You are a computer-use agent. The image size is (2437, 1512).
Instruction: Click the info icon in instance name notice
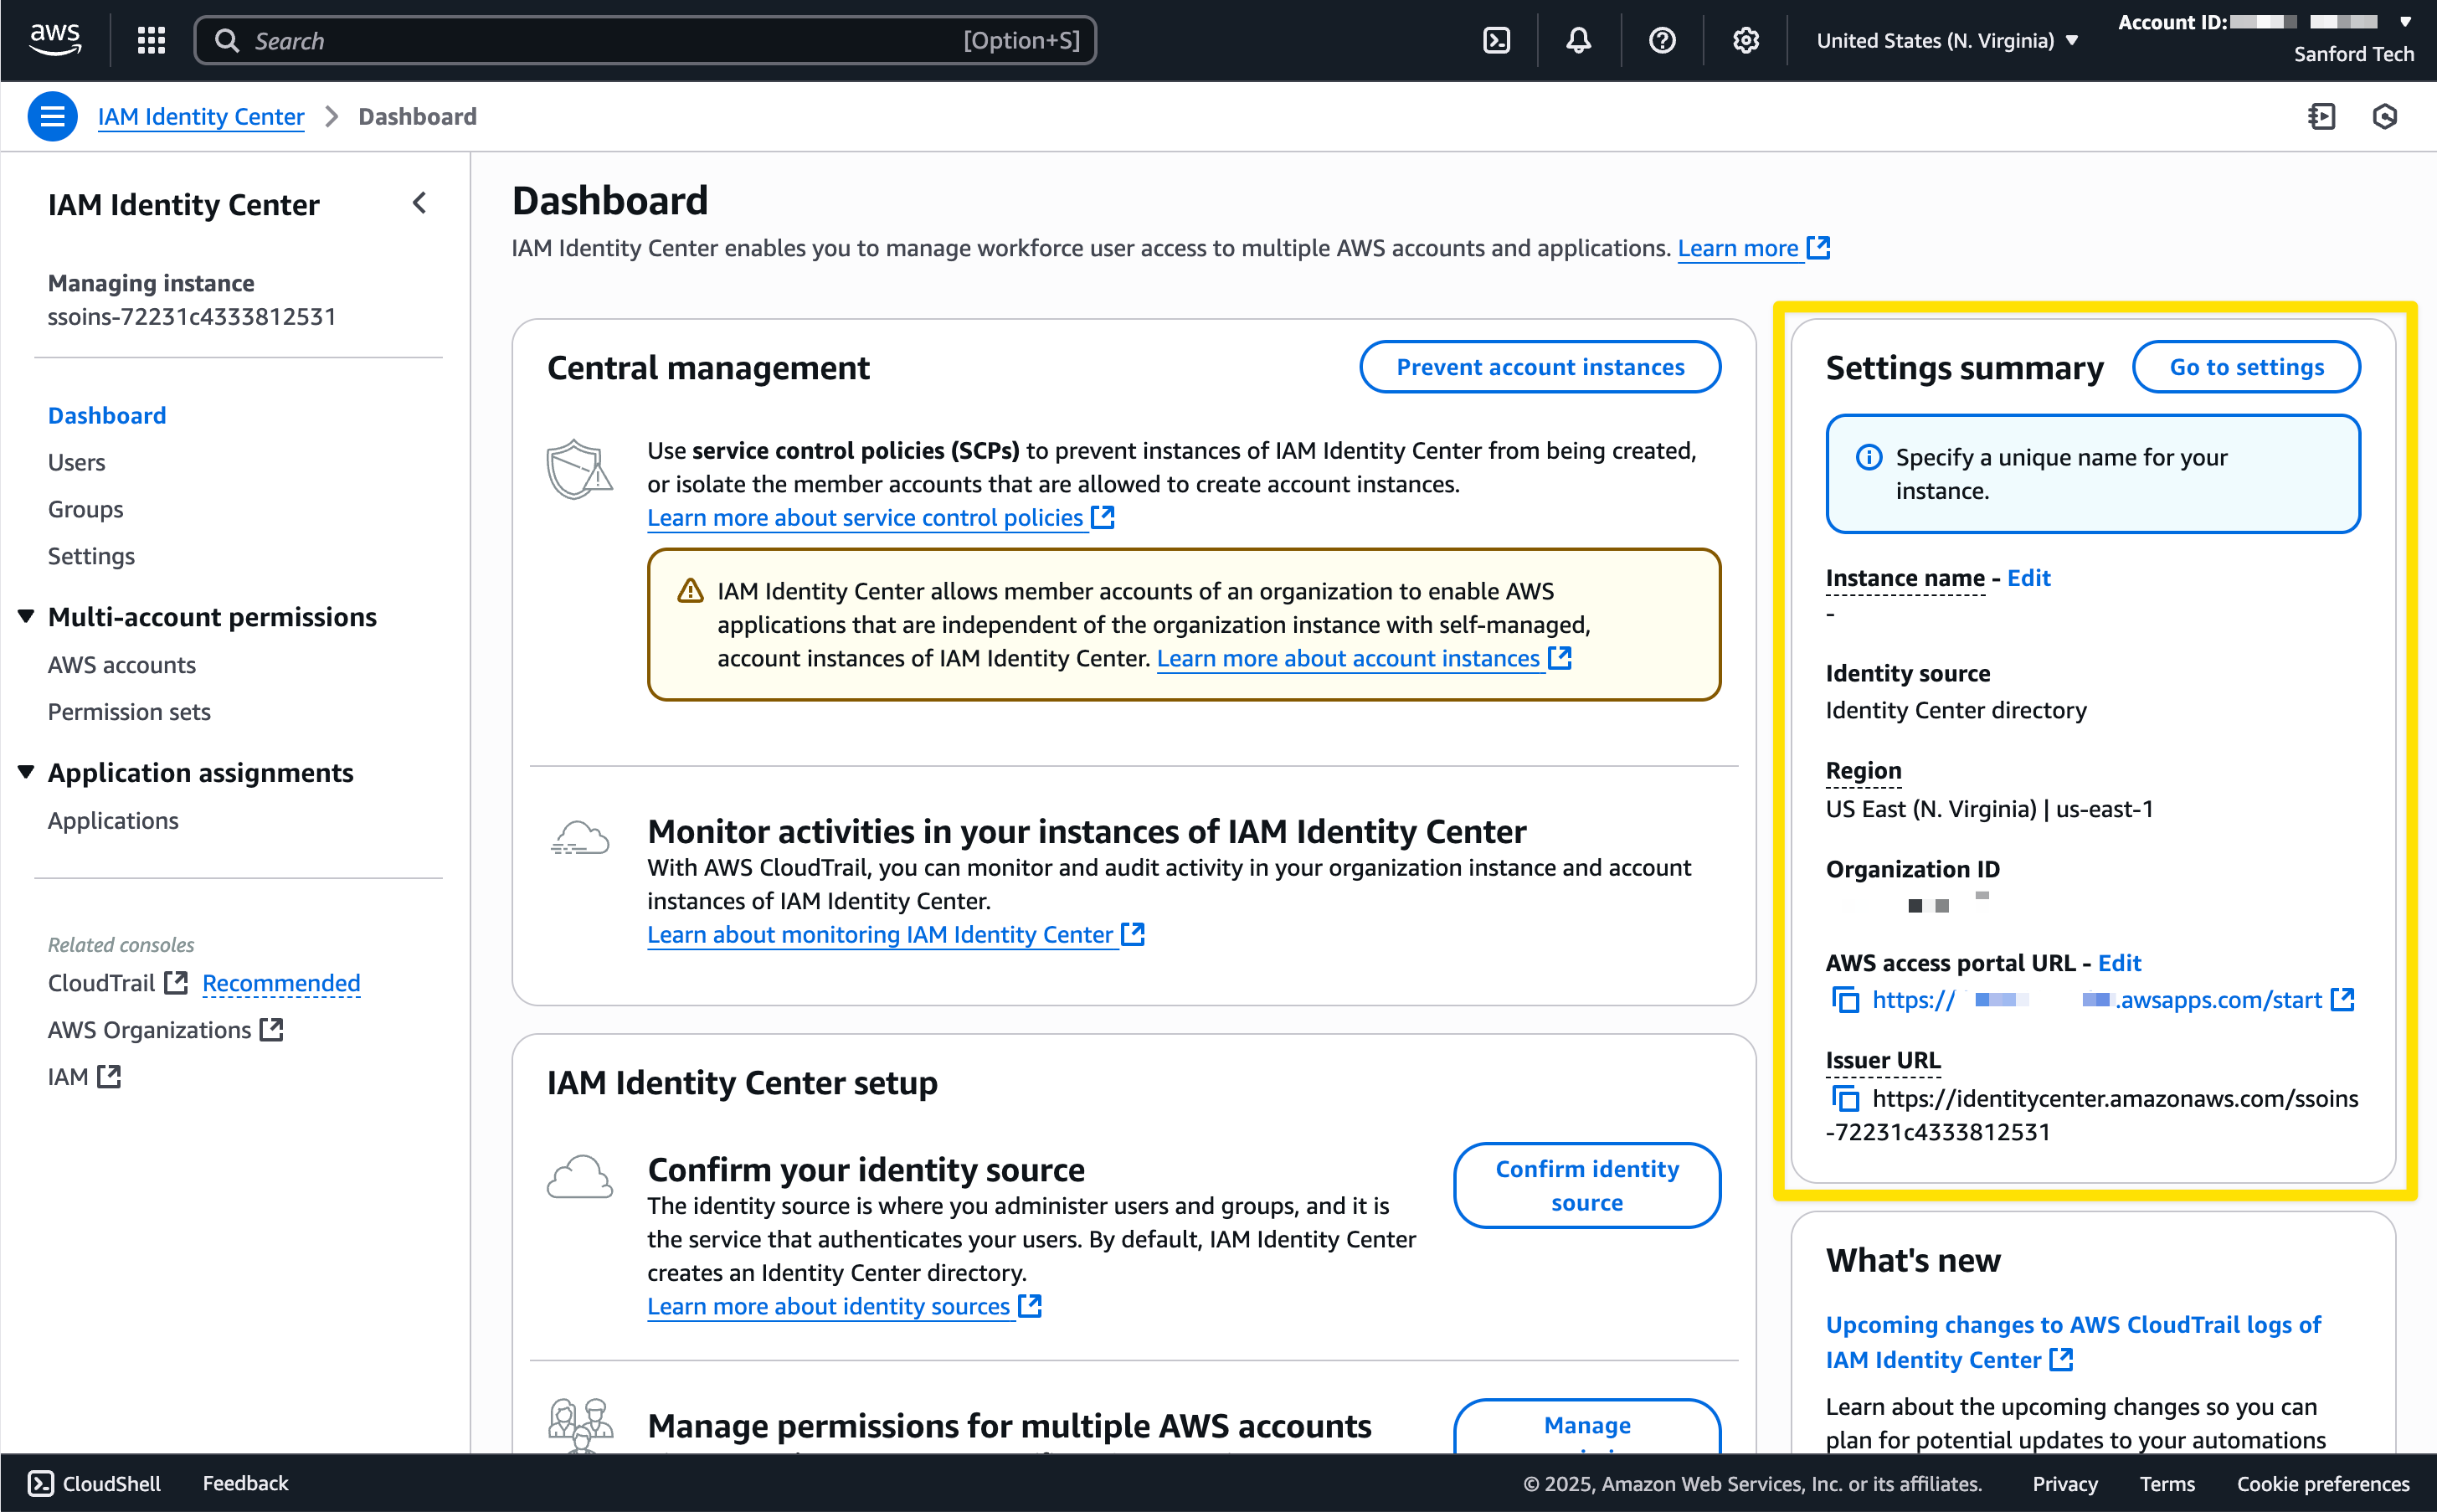[1868, 457]
